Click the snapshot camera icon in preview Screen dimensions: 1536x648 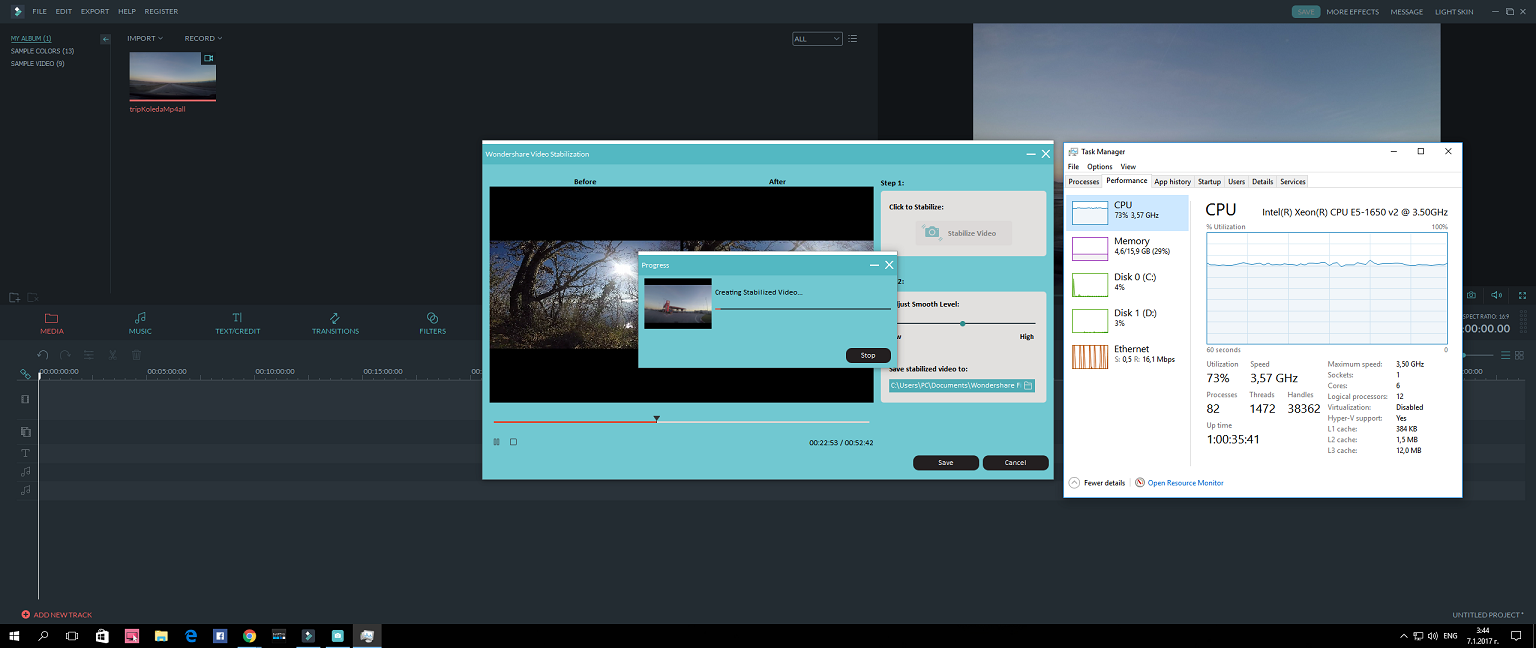1471,296
